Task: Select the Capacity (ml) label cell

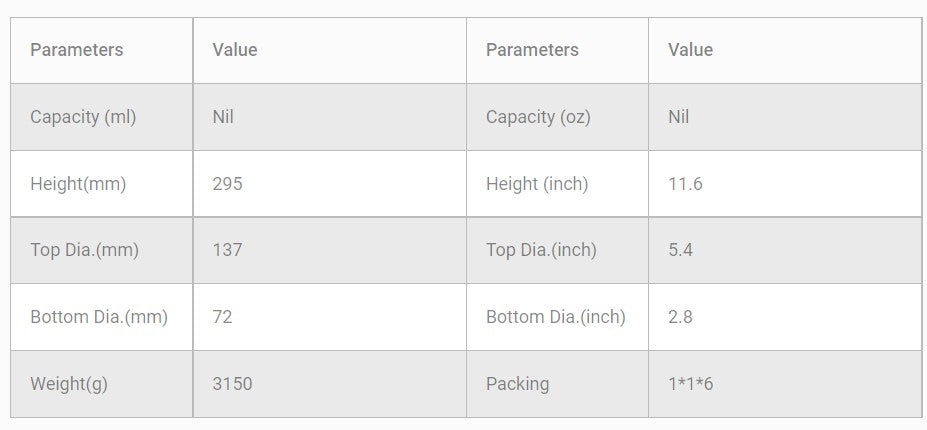Action: 83,117
